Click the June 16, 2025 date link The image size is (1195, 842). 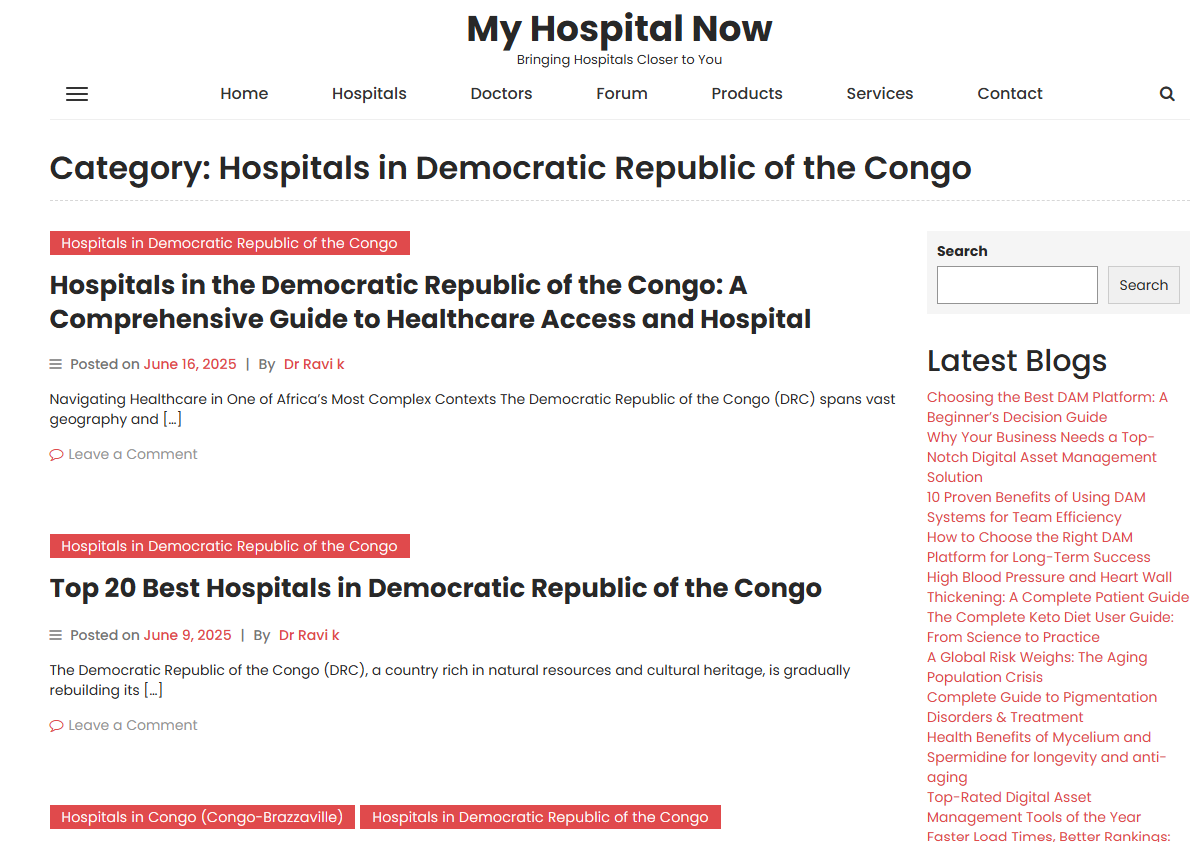[x=190, y=363]
